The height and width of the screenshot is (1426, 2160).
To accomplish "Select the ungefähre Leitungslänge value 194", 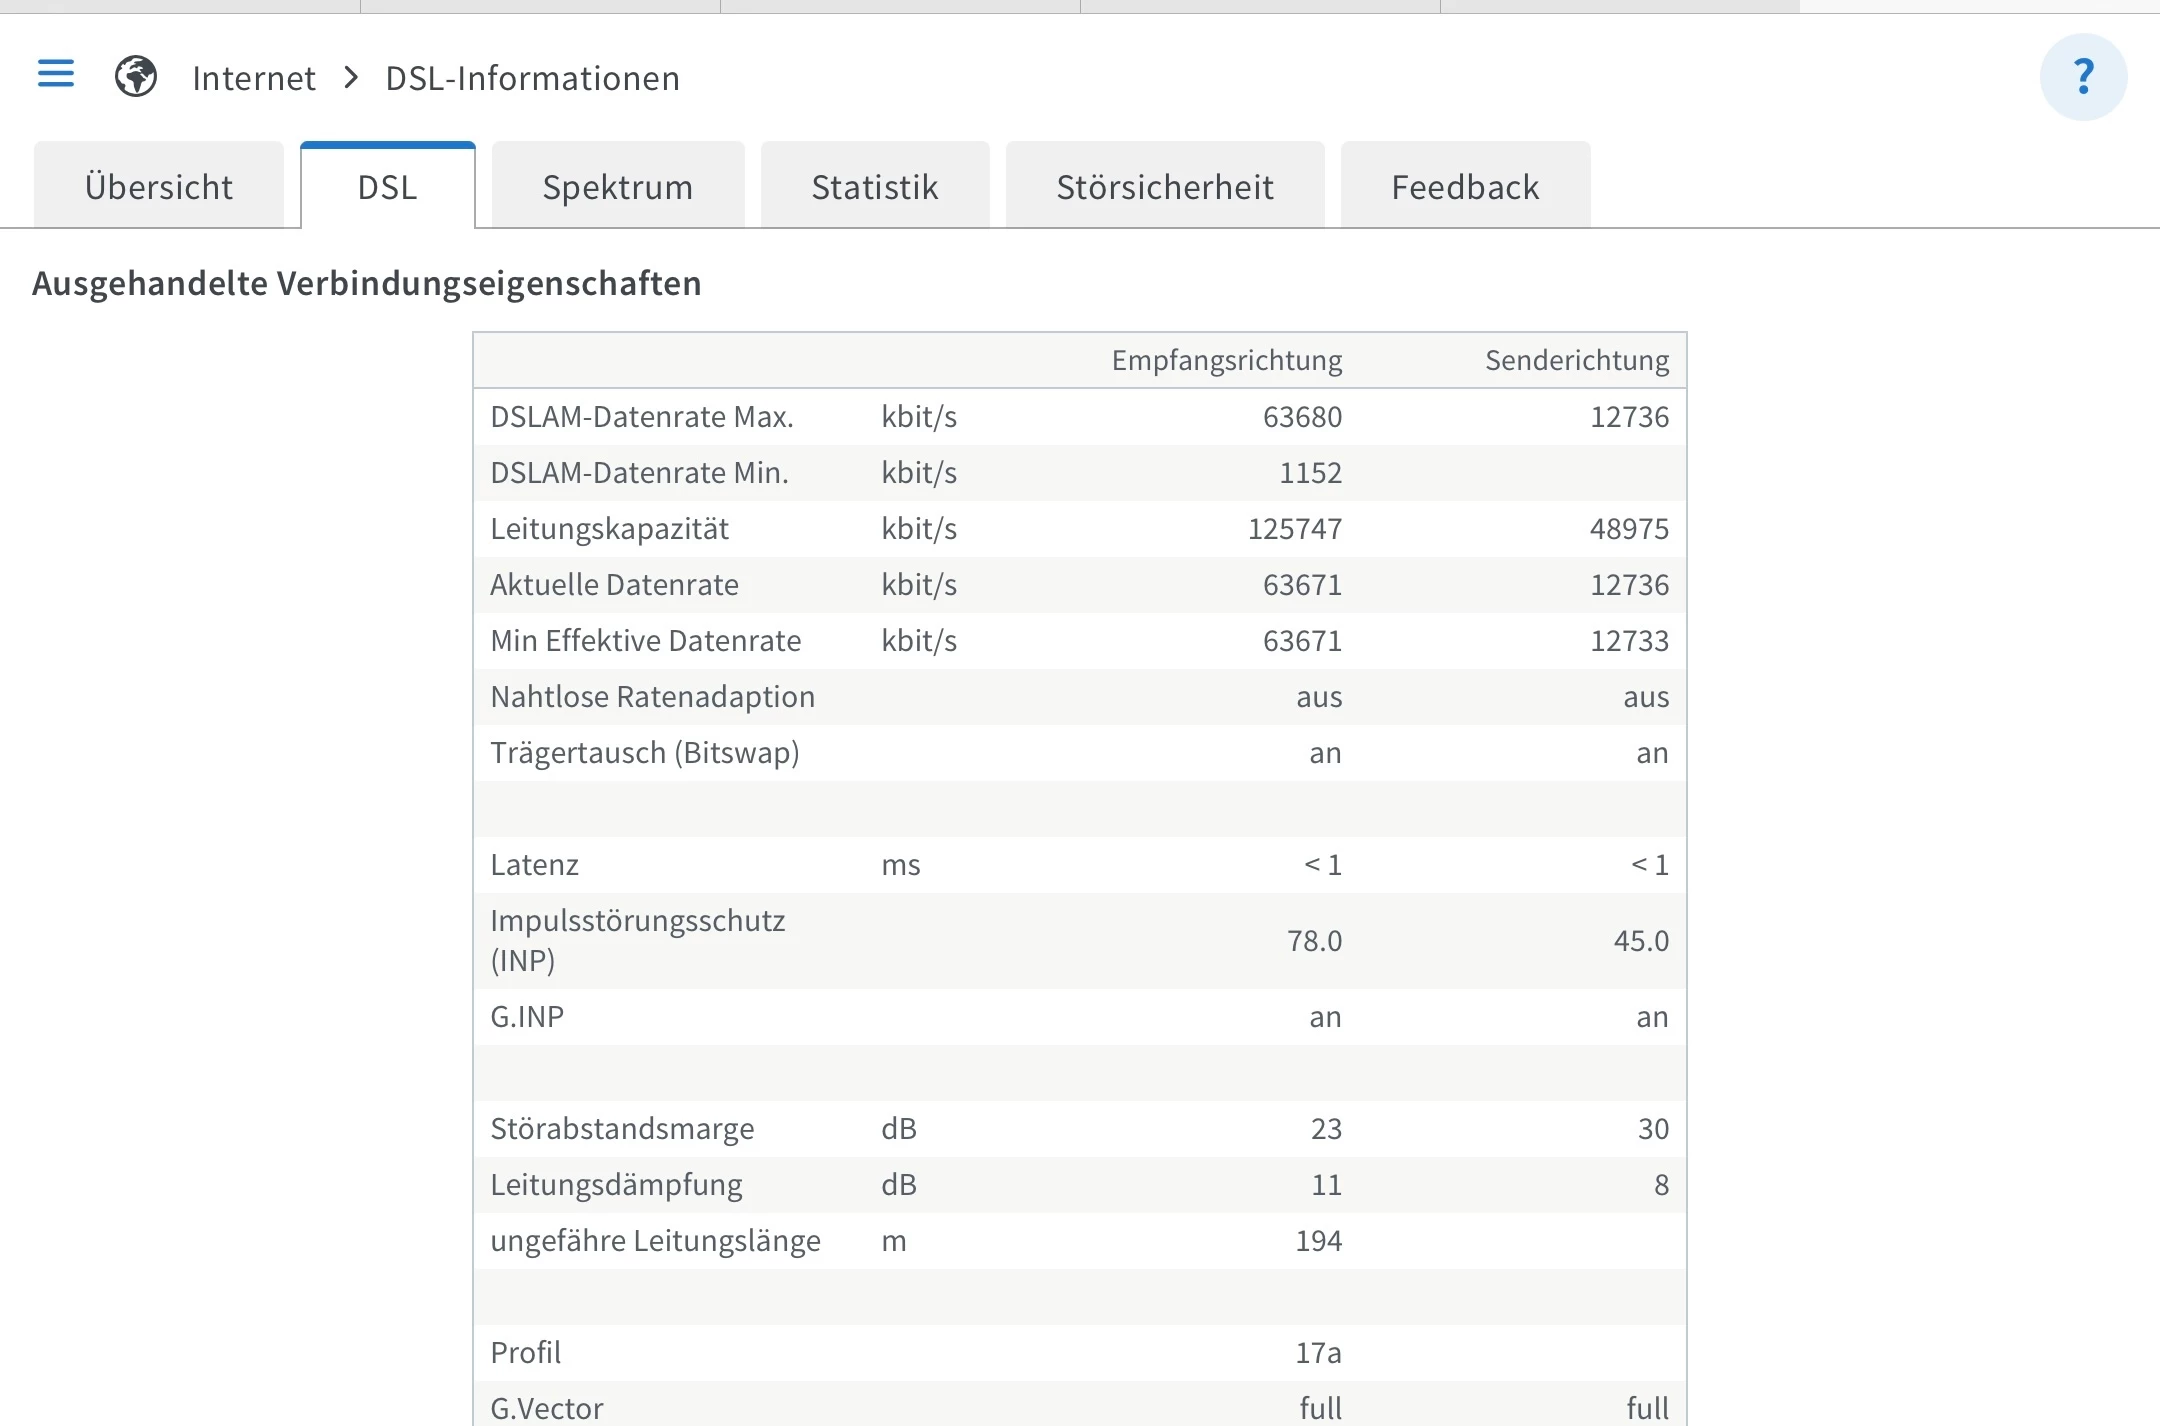I will (x=1318, y=1241).
